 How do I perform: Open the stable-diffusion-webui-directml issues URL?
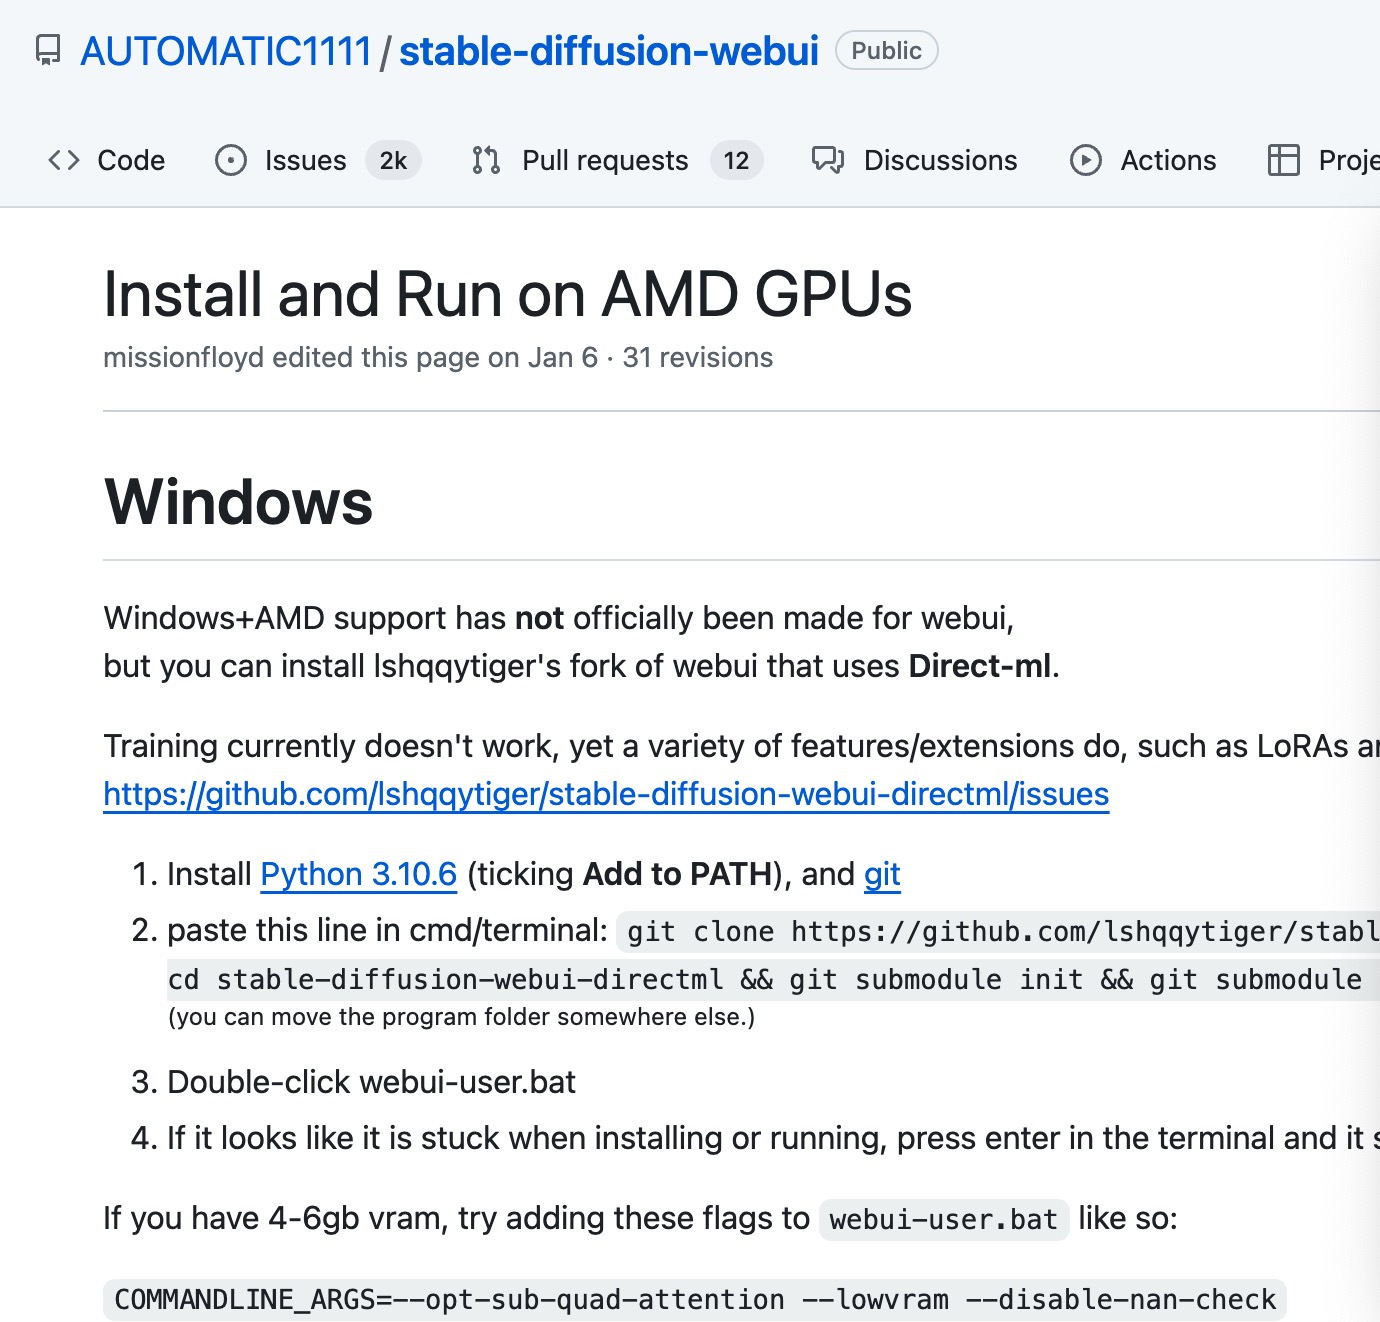point(606,794)
